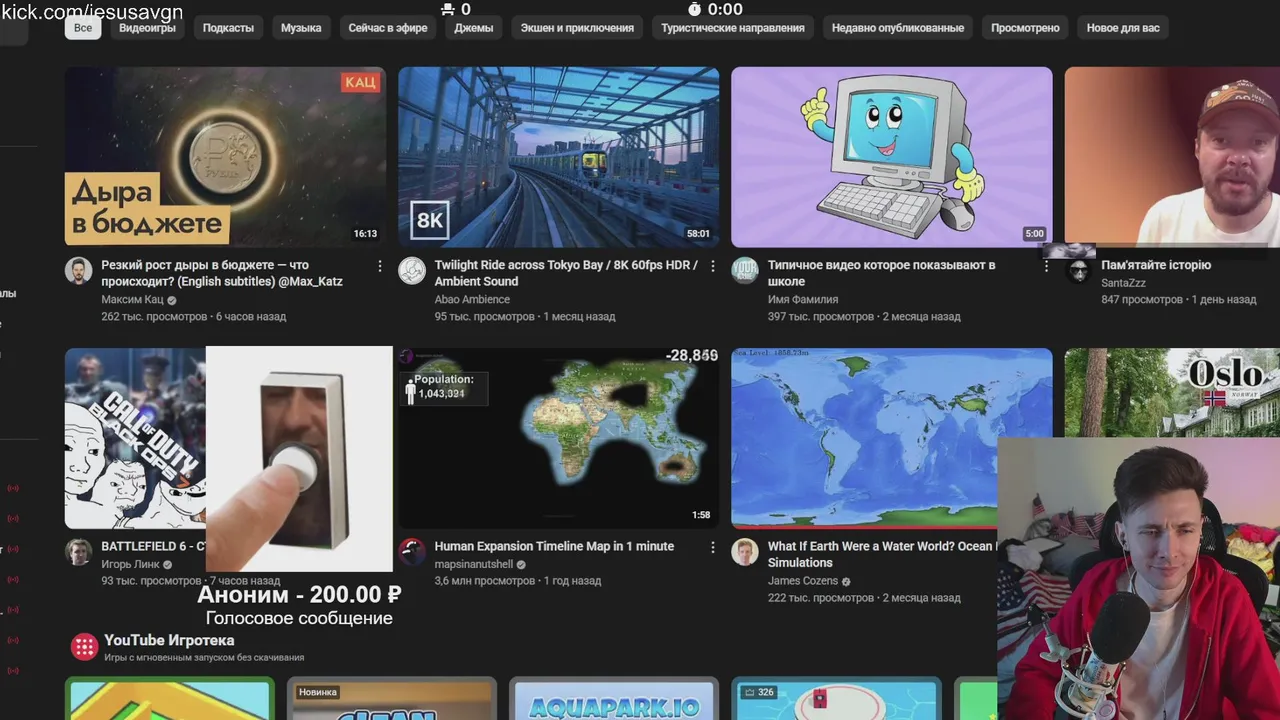Select 'Экшен и приключения' filter chip
Viewport: 1280px width, 720px height.
pyautogui.click(x=577, y=28)
